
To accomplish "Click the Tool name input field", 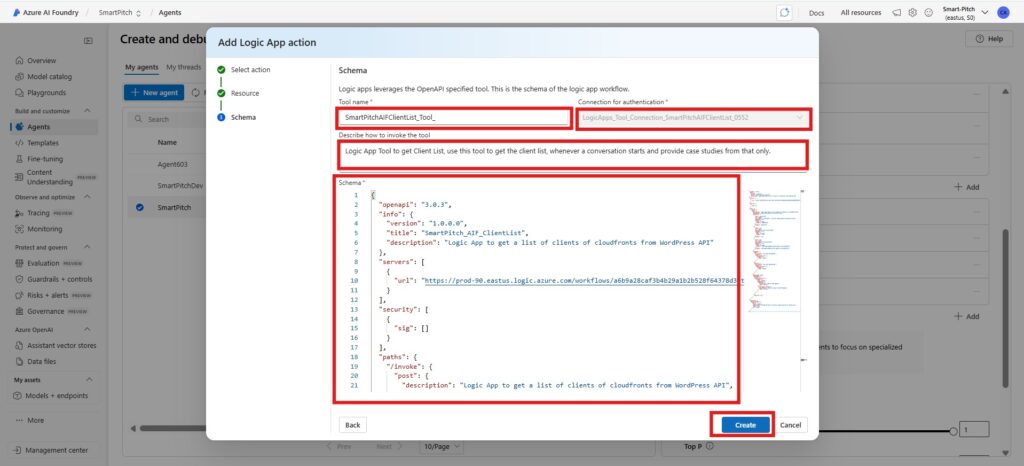I will coord(453,117).
